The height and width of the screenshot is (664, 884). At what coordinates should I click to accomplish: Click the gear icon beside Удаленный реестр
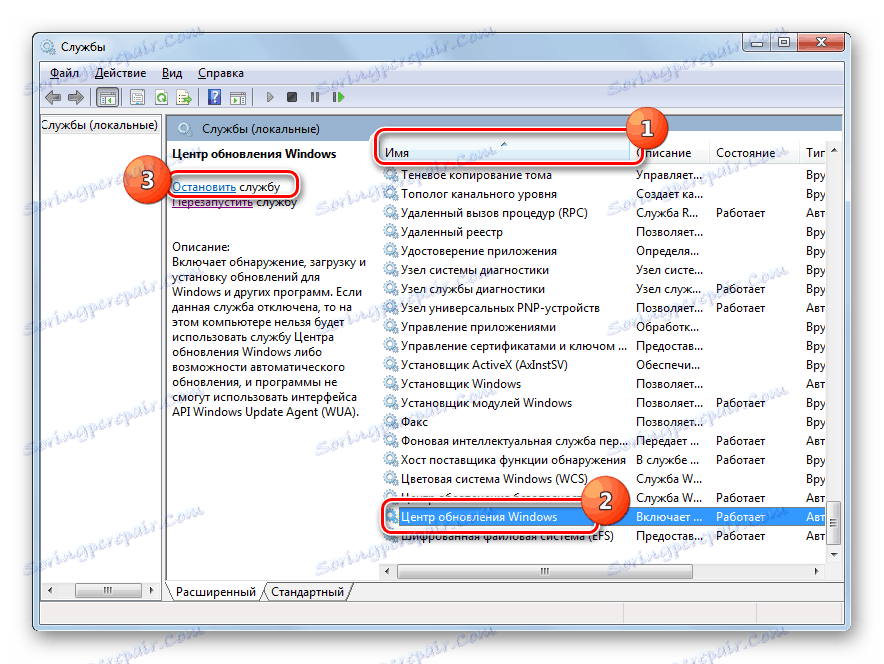pos(391,231)
